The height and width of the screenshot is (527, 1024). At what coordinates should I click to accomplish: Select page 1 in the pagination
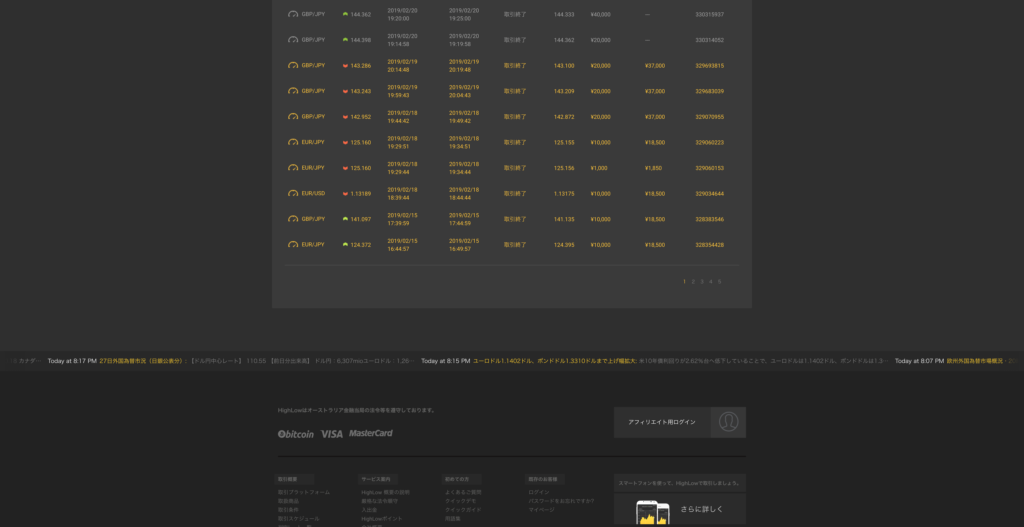coord(684,281)
